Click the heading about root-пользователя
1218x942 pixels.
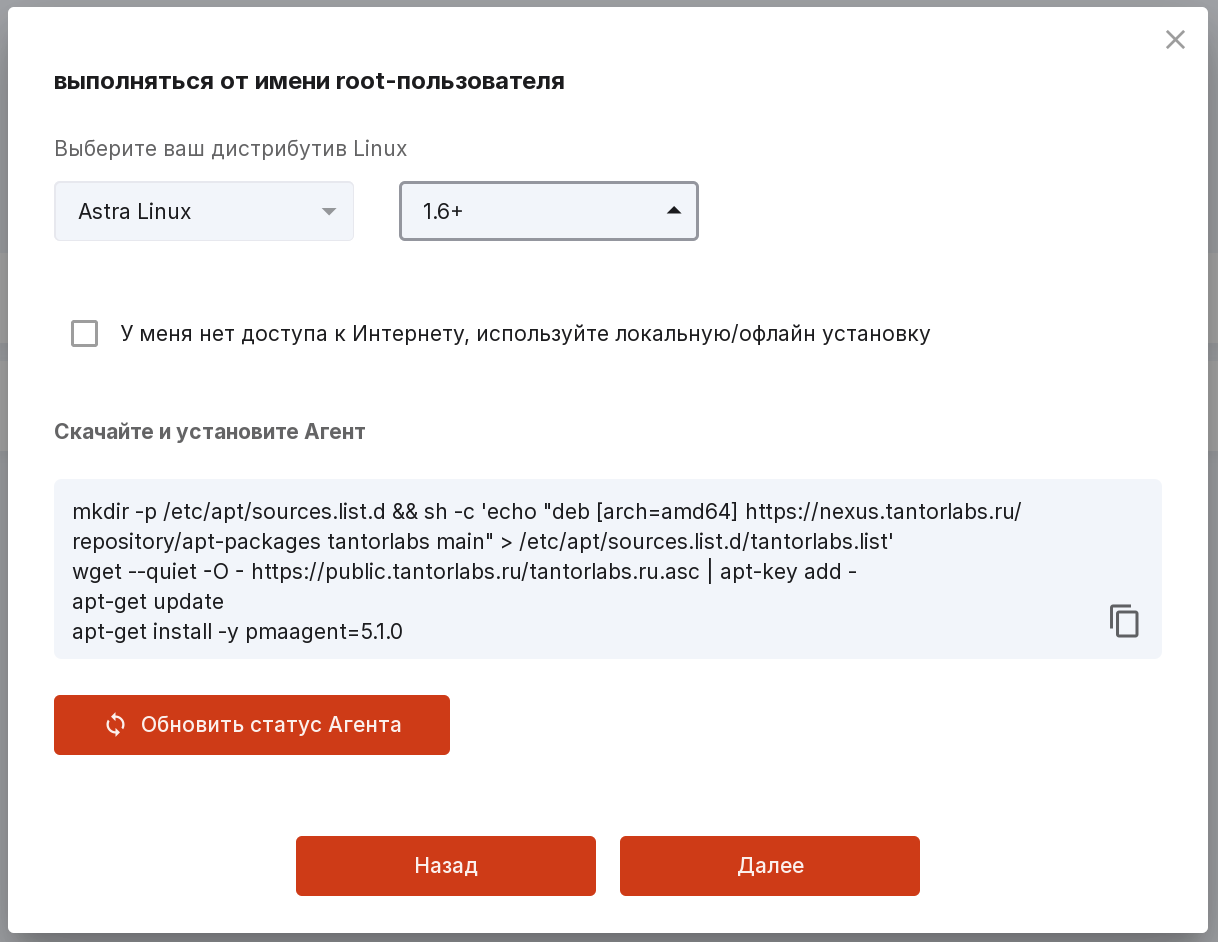[309, 81]
